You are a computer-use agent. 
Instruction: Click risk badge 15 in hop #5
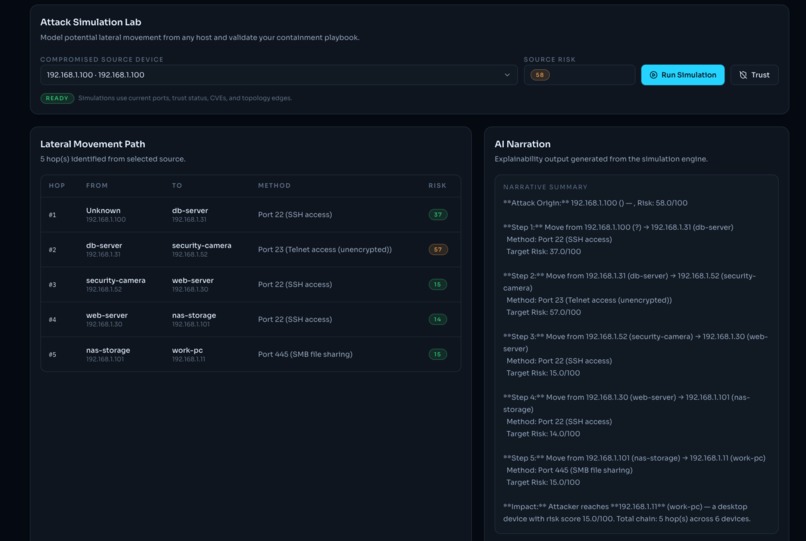click(438, 355)
